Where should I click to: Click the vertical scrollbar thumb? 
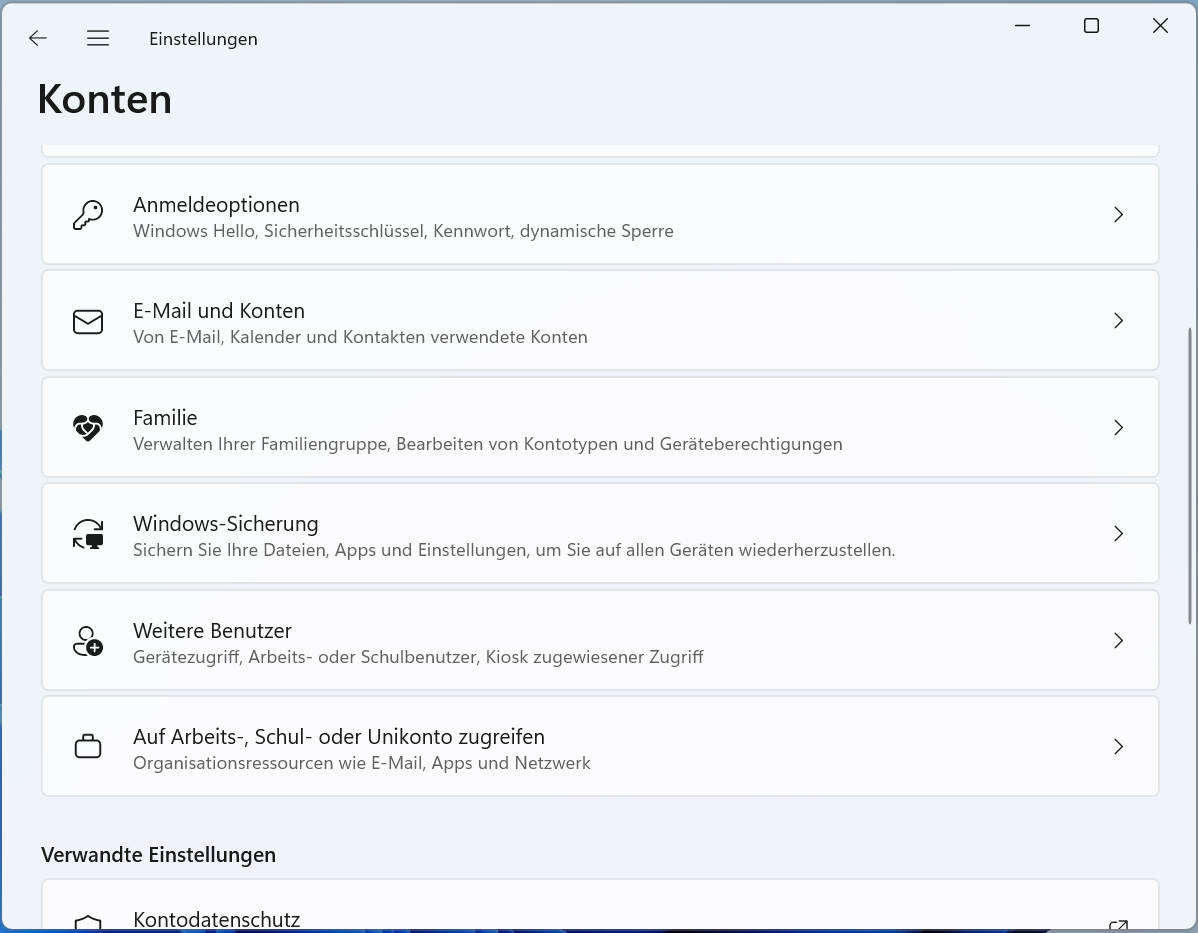tap(1190, 476)
